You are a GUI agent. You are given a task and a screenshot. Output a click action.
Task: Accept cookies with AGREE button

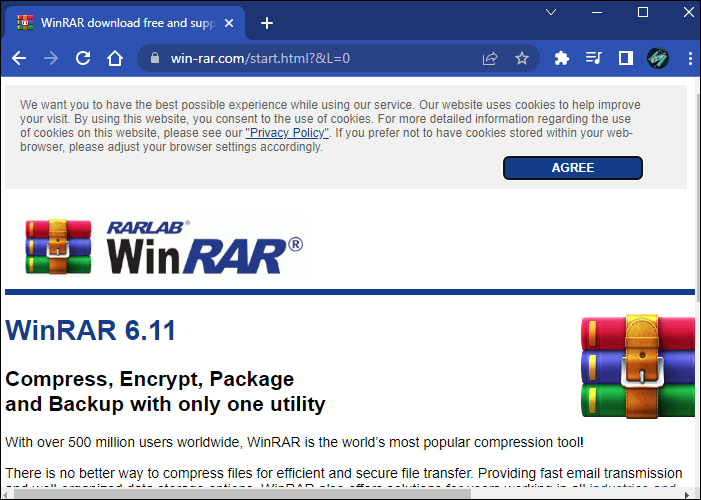[x=573, y=168]
